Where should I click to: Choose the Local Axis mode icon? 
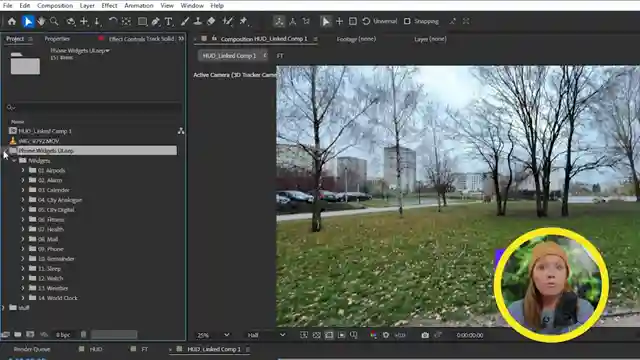click(279, 21)
